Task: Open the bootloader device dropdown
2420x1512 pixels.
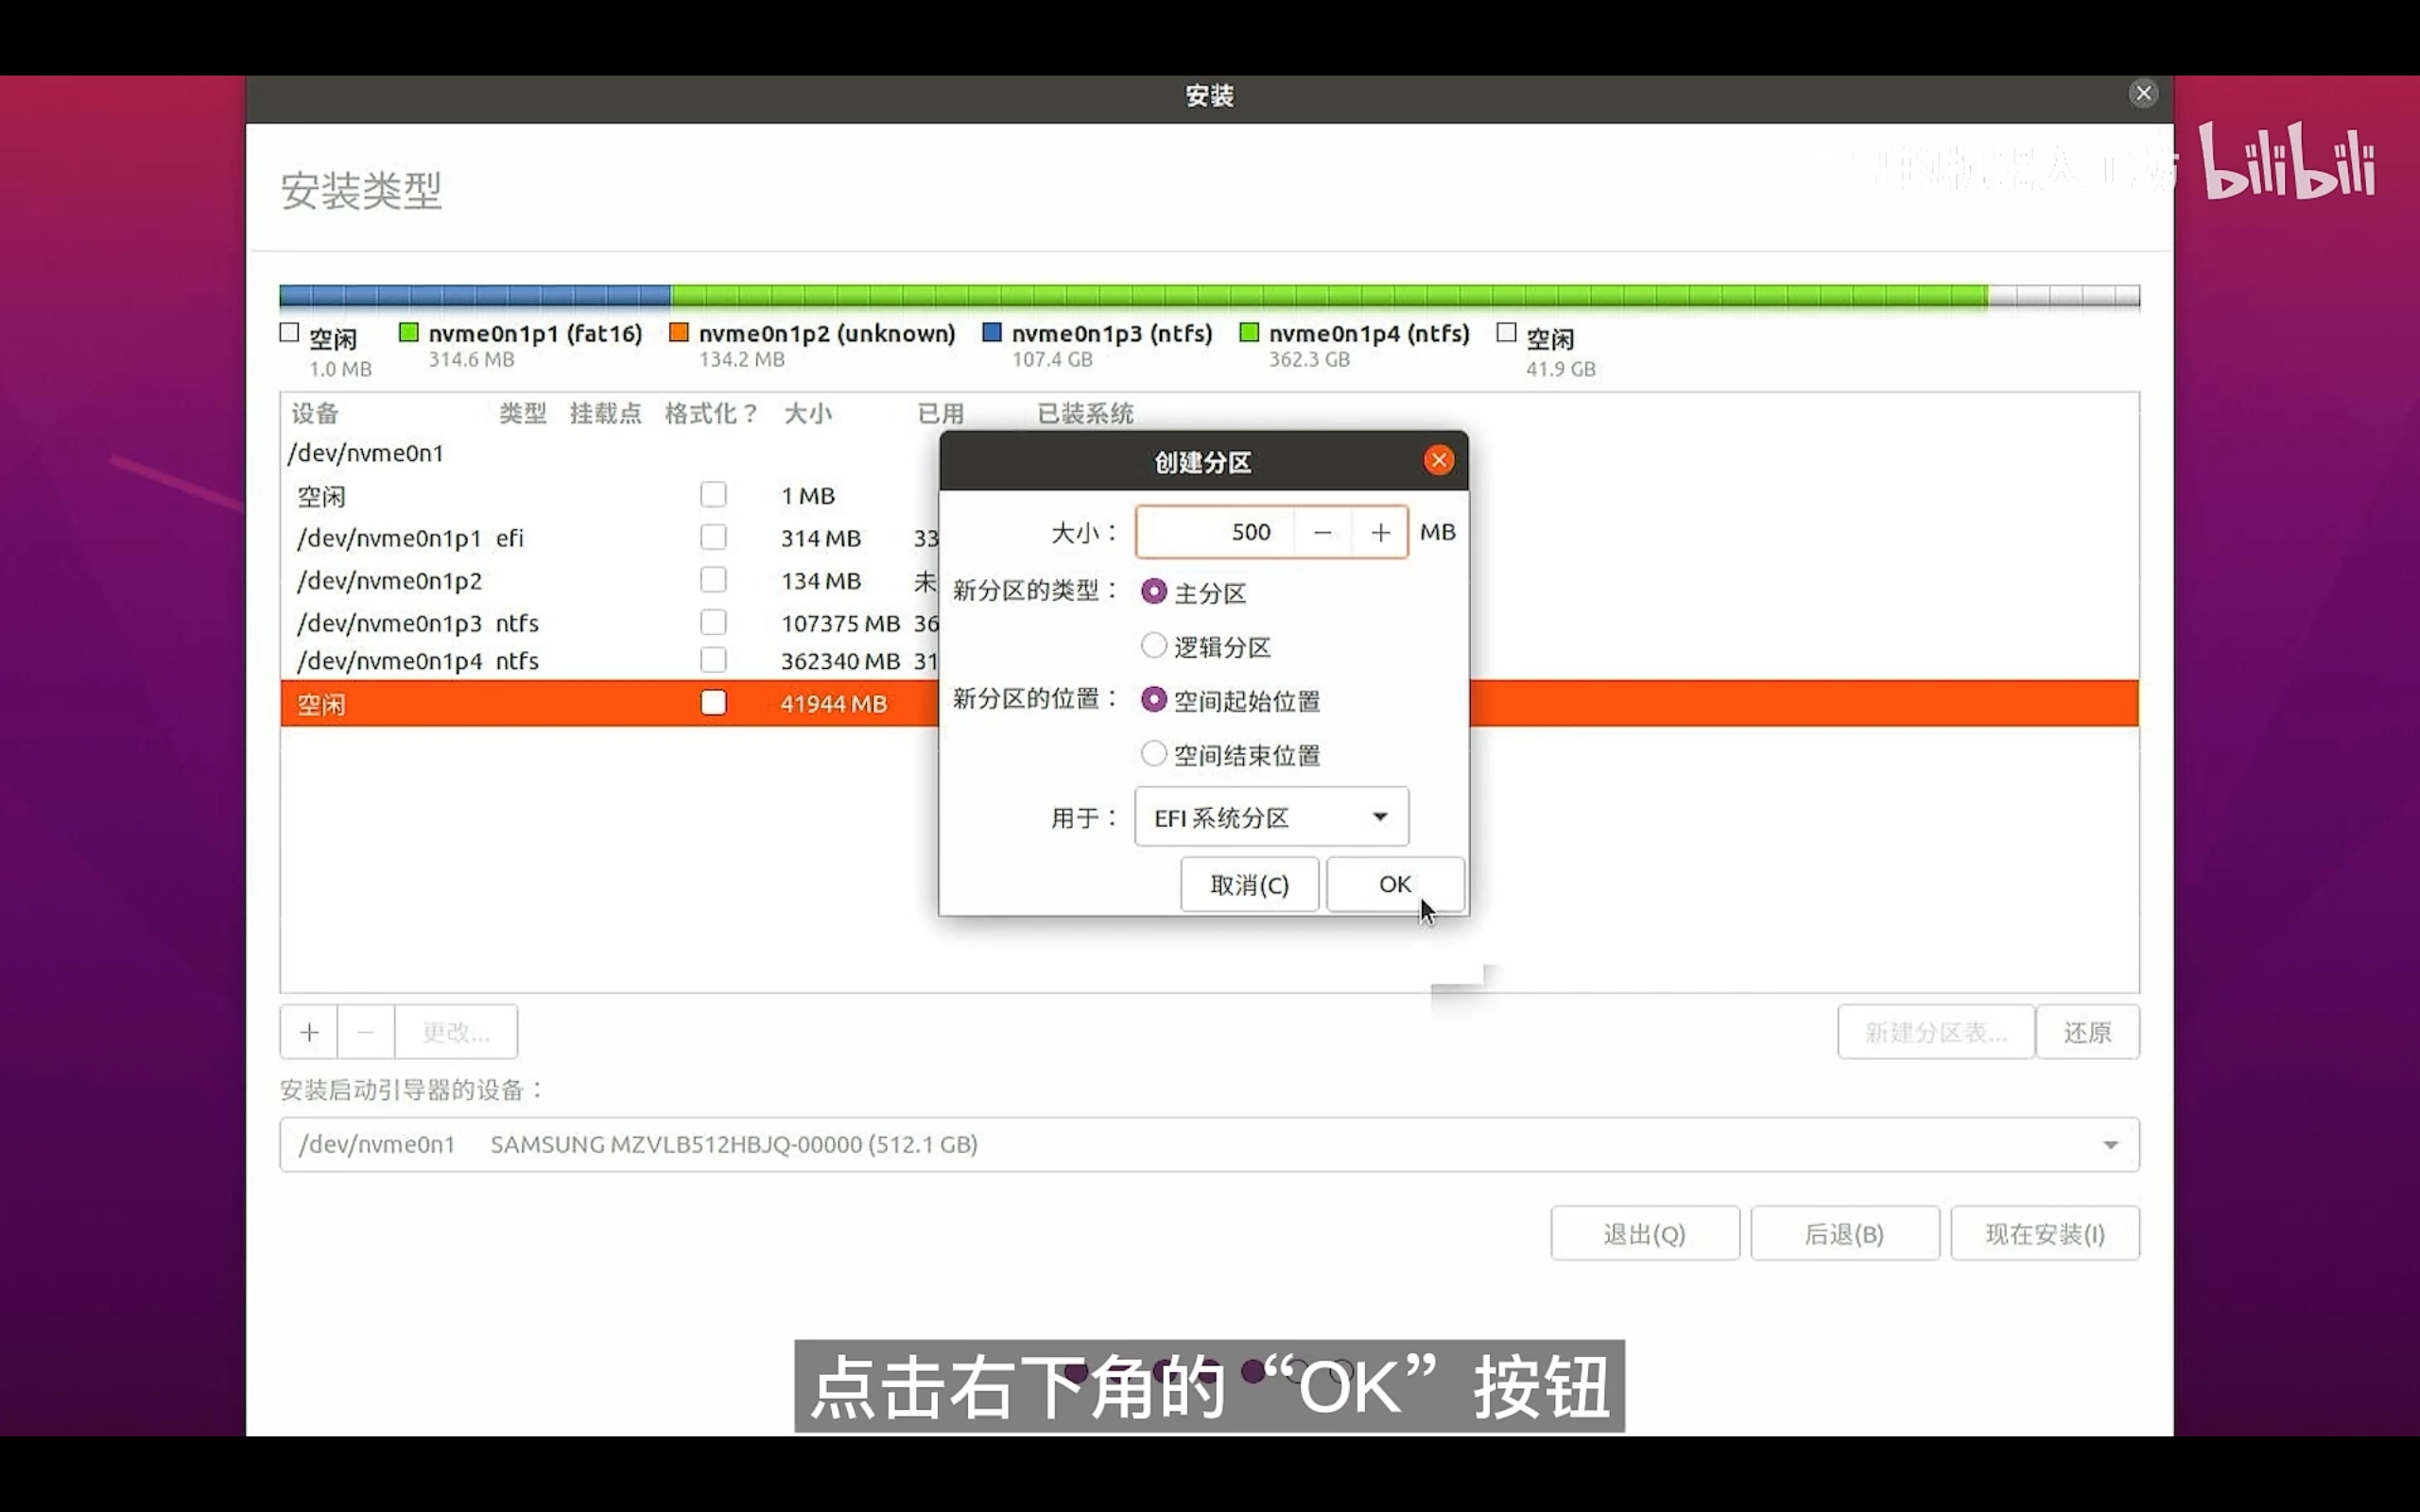Action: point(1209,1144)
